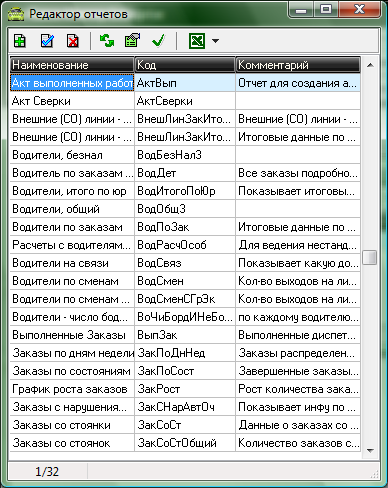Screen dimensions: 388x488
Task: Select the row Водители - число борд...
Action: pos(185,317)
